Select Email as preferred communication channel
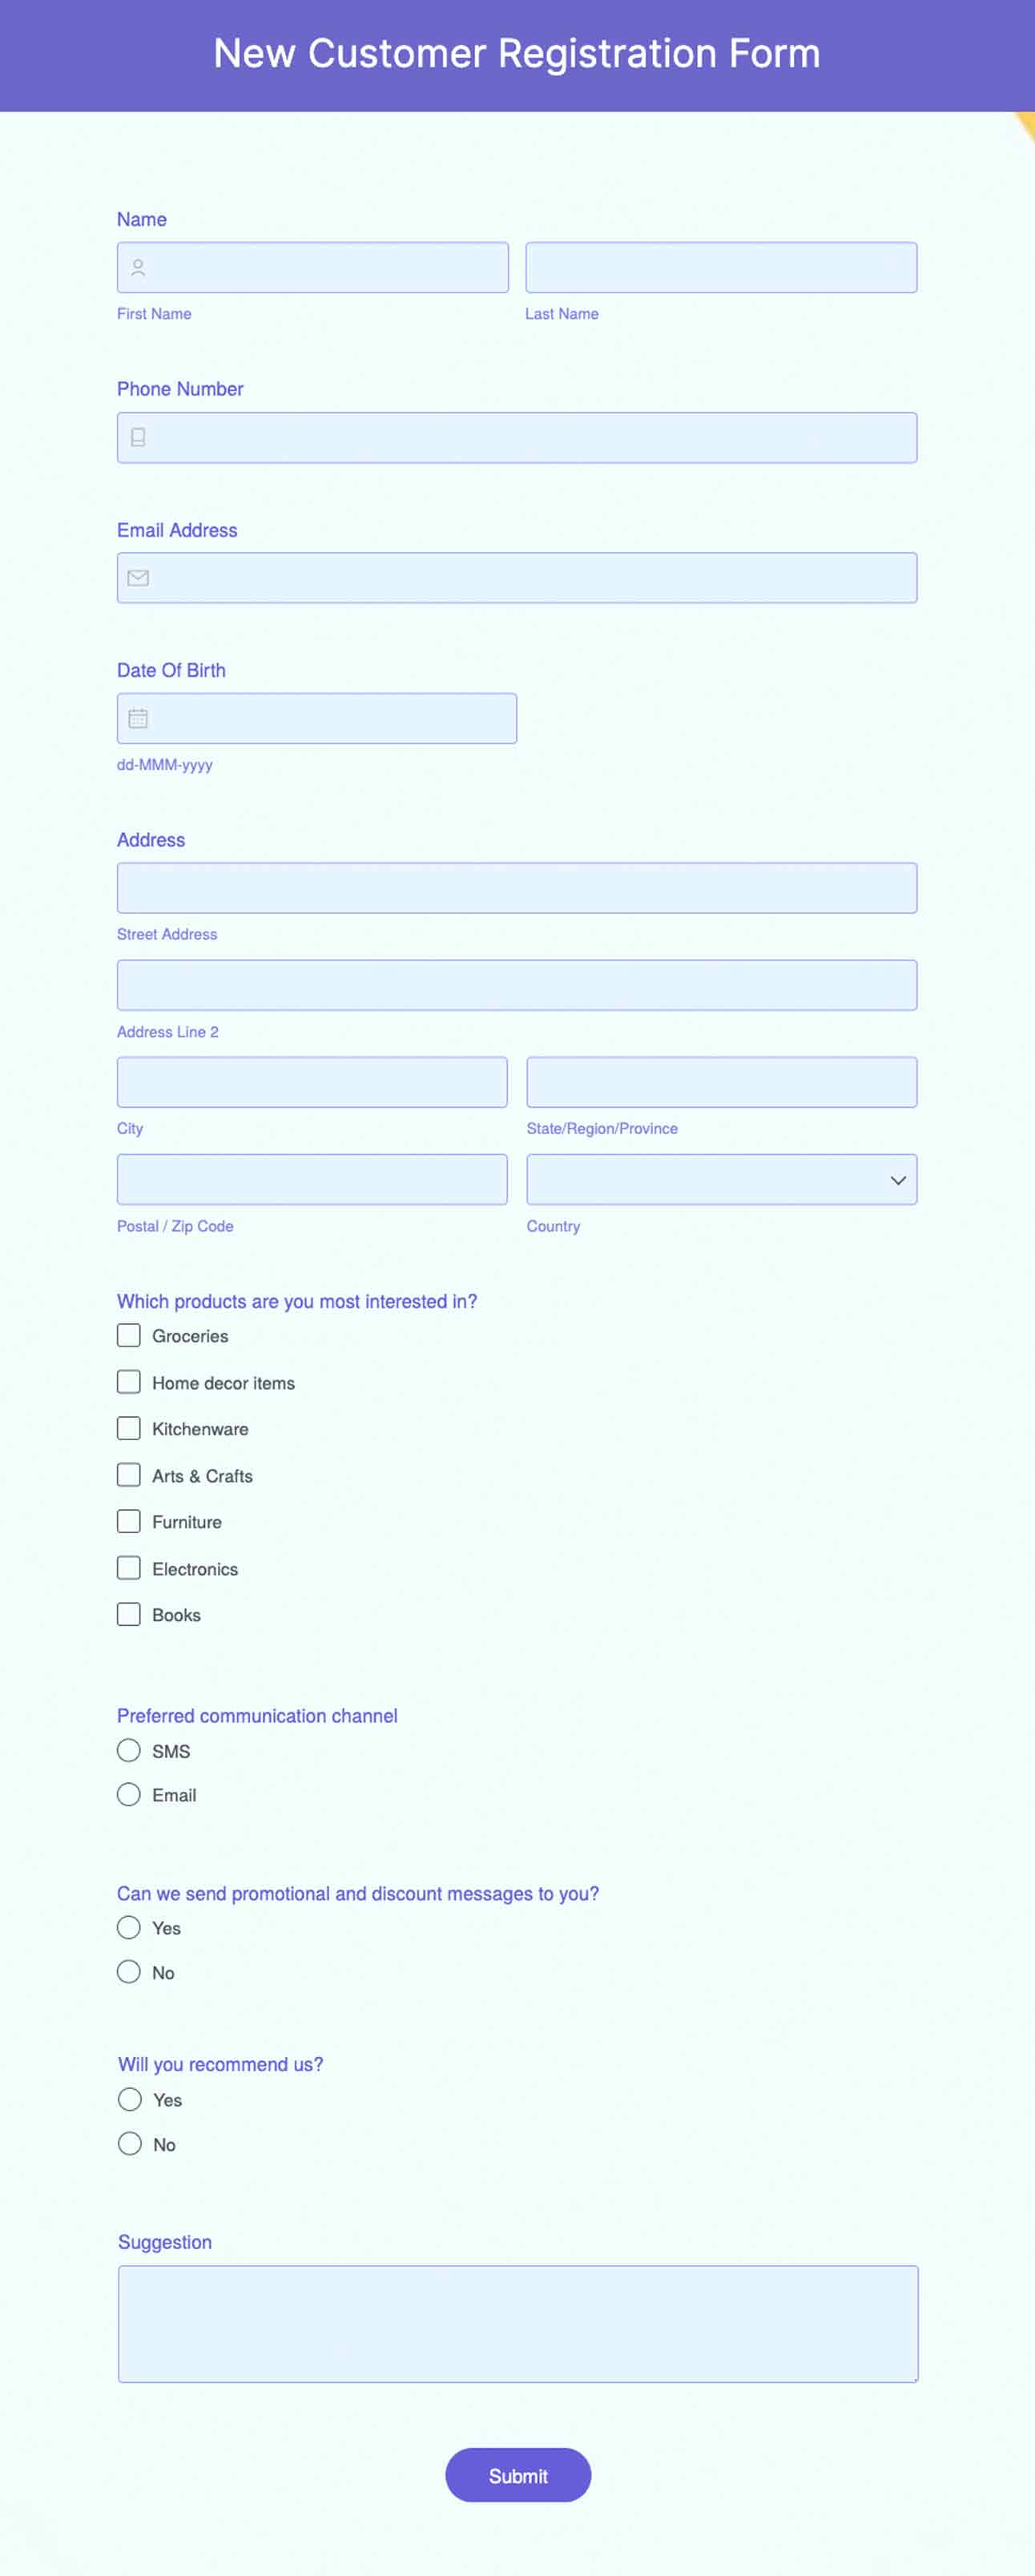Image resolution: width=1035 pixels, height=2576 pixels. 129,1795
